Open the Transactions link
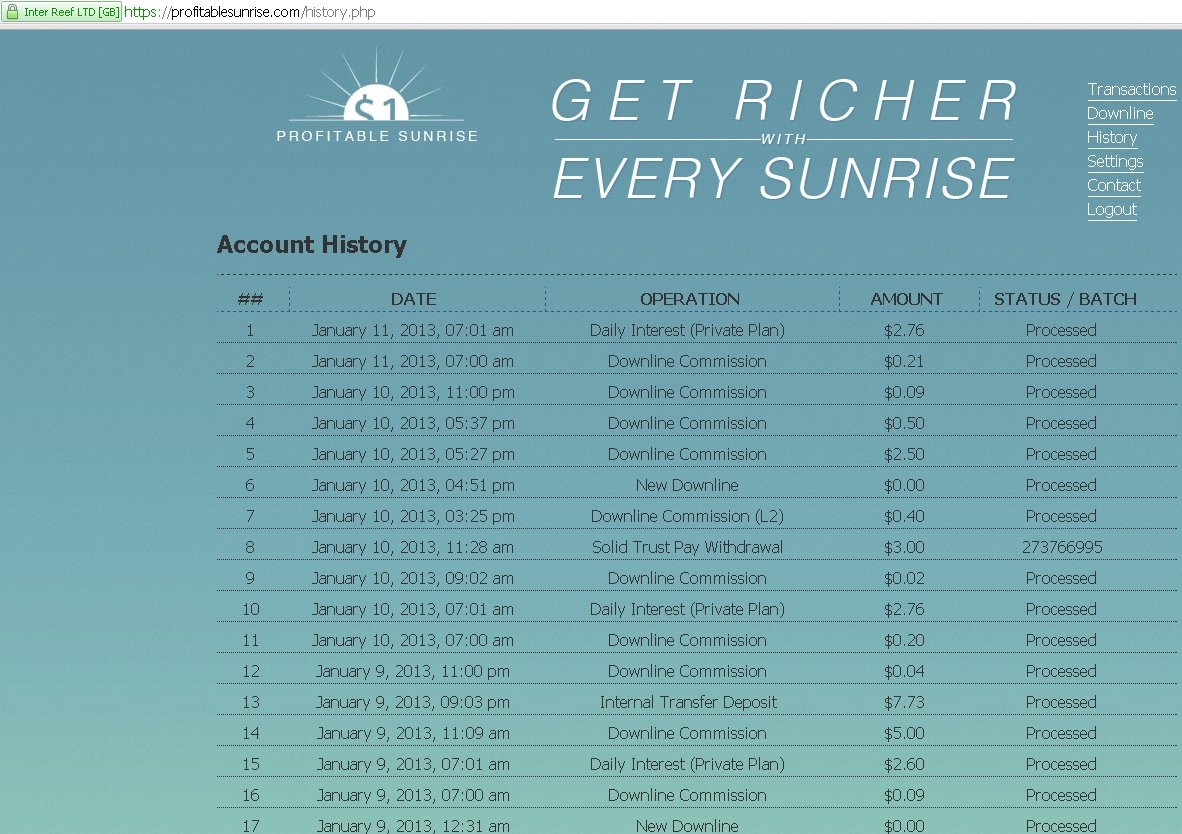This screenshot has width=1182, height=834. pos(1131,90)
